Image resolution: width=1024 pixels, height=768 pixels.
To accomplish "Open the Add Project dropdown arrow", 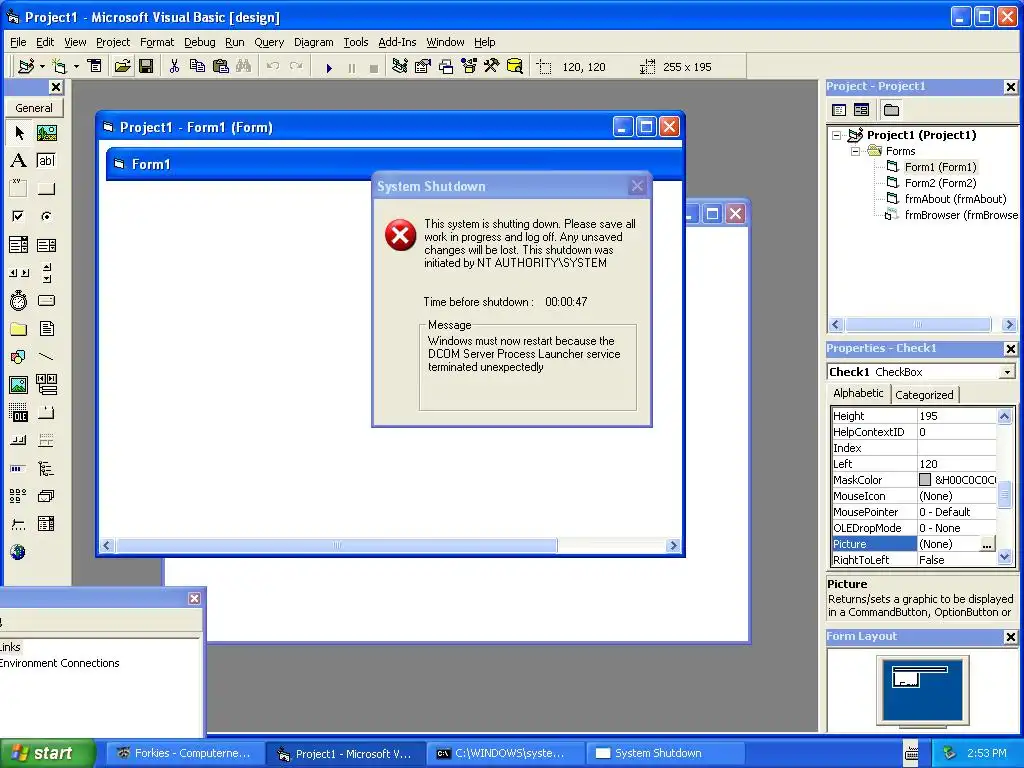I will 42,66.
